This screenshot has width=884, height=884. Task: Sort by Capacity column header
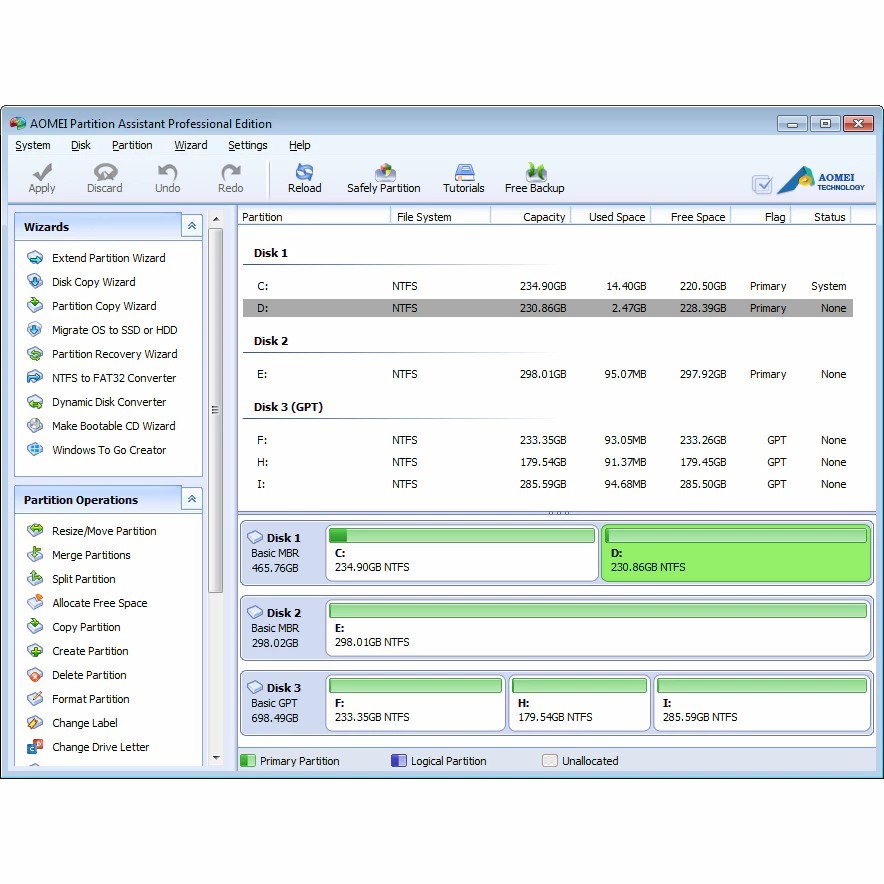click(x=543, y=217)
